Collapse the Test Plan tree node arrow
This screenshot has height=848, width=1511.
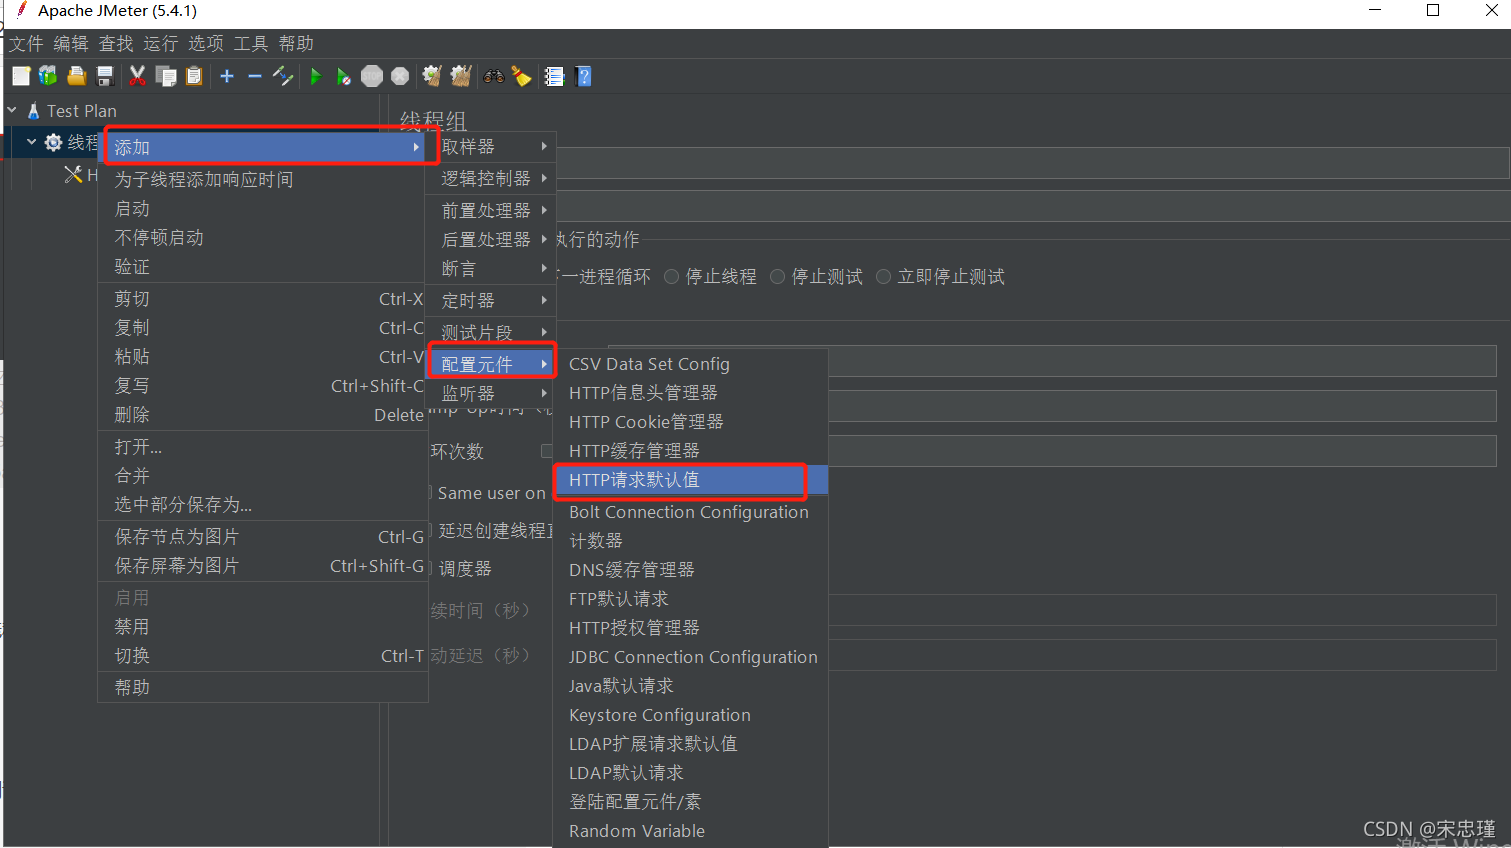[x=12, y=110]
